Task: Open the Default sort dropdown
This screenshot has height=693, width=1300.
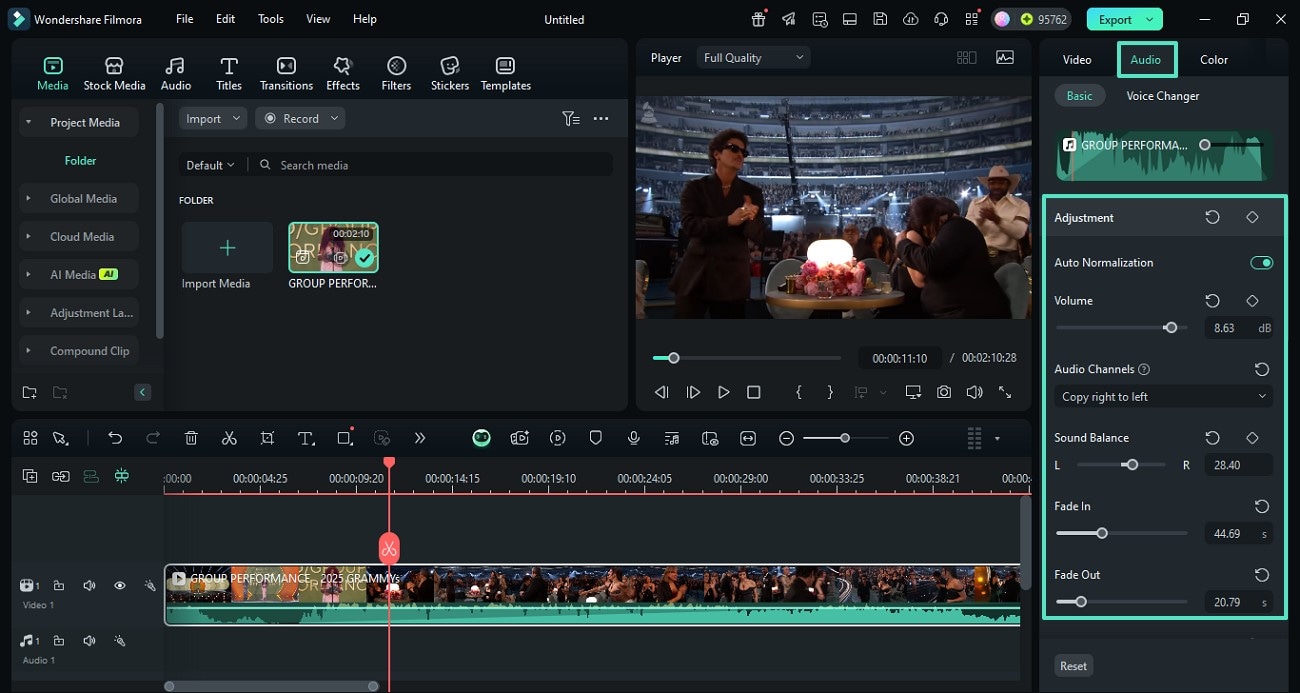Action: tap(210, 165)
